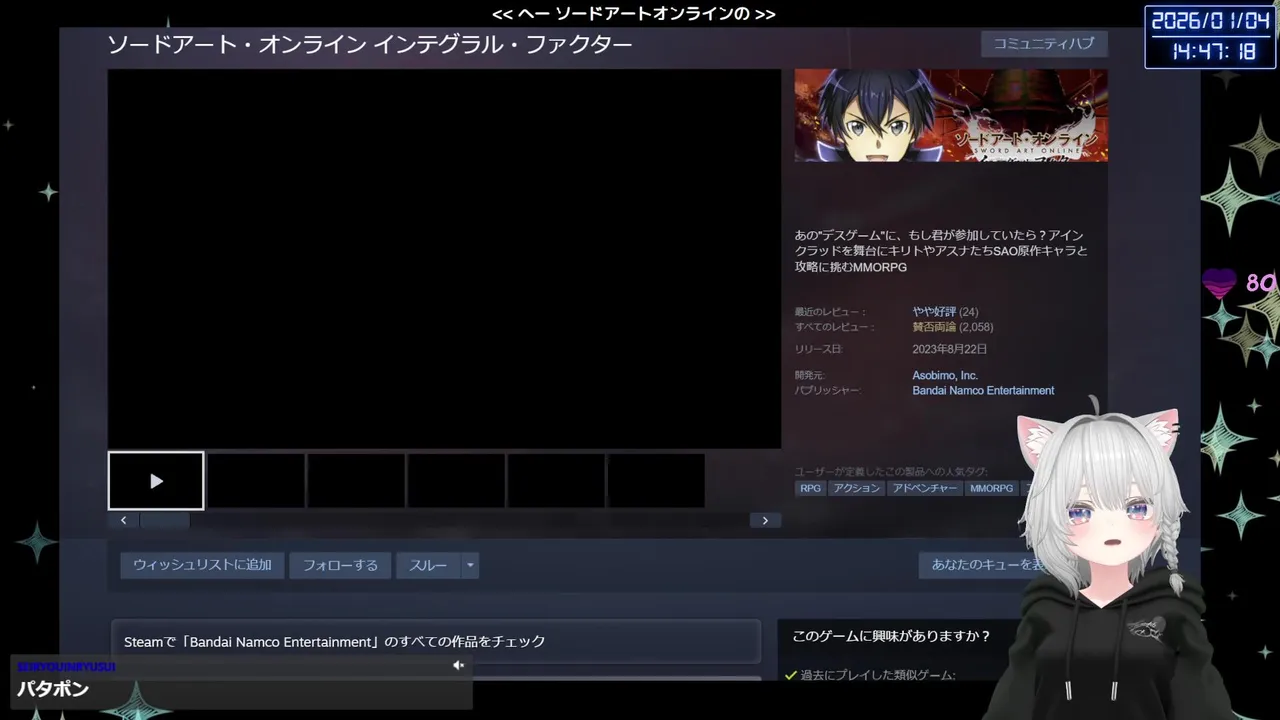The image size is (1280, 720).
Task: Click このゲームに興味がありますか？ heading
Action: [x=891, y=636]
